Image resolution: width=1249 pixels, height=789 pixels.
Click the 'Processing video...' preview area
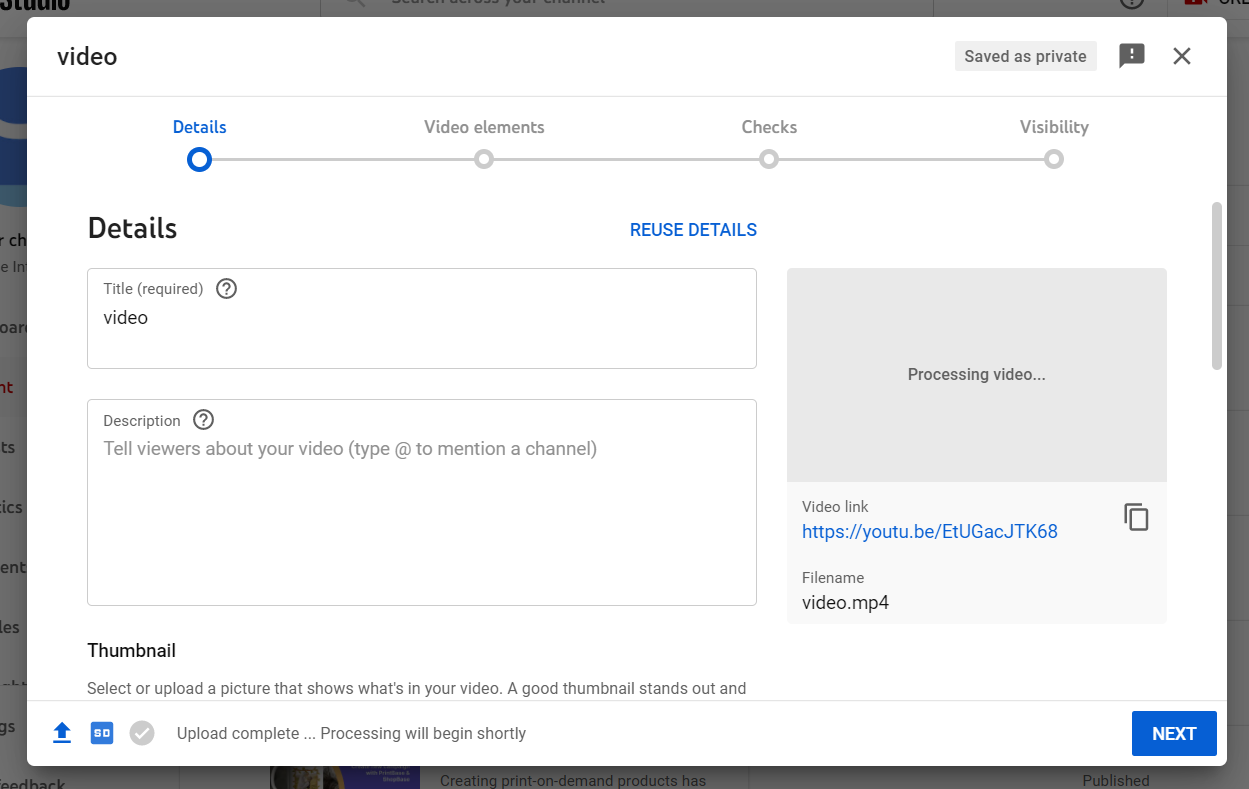(977, 375)
